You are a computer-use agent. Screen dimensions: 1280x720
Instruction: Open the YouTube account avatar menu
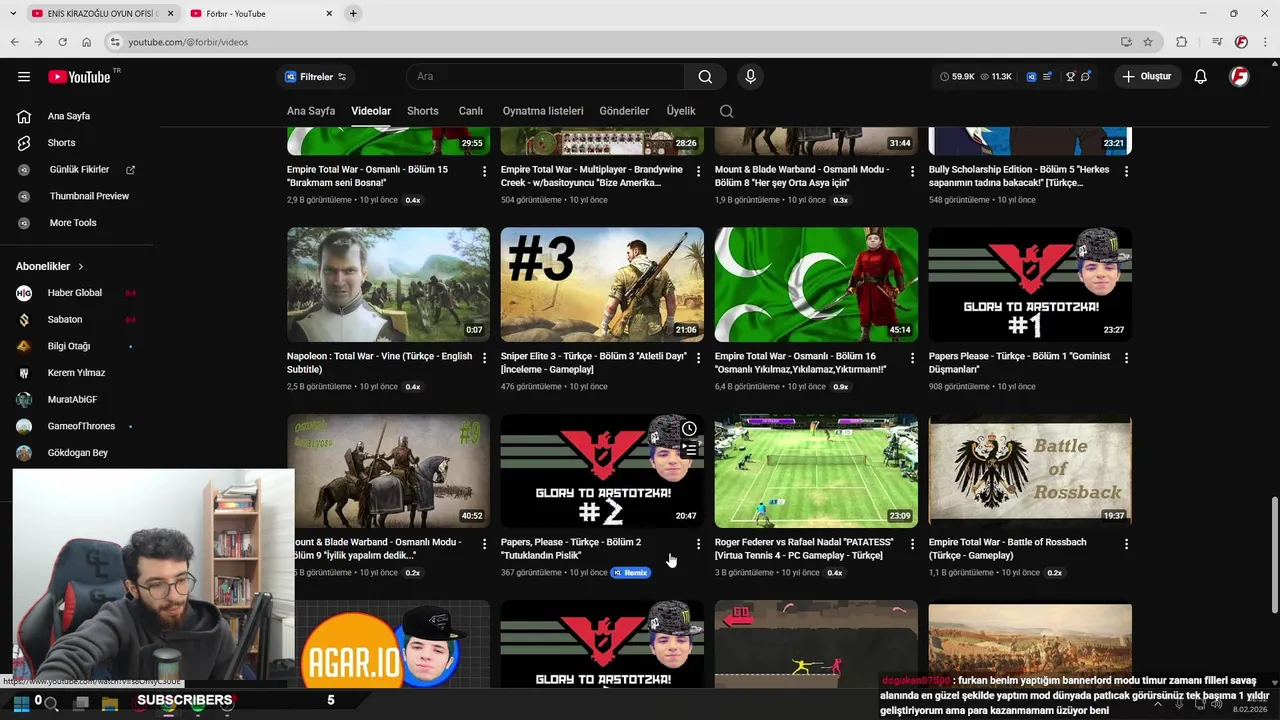[x=1239, y=77]
